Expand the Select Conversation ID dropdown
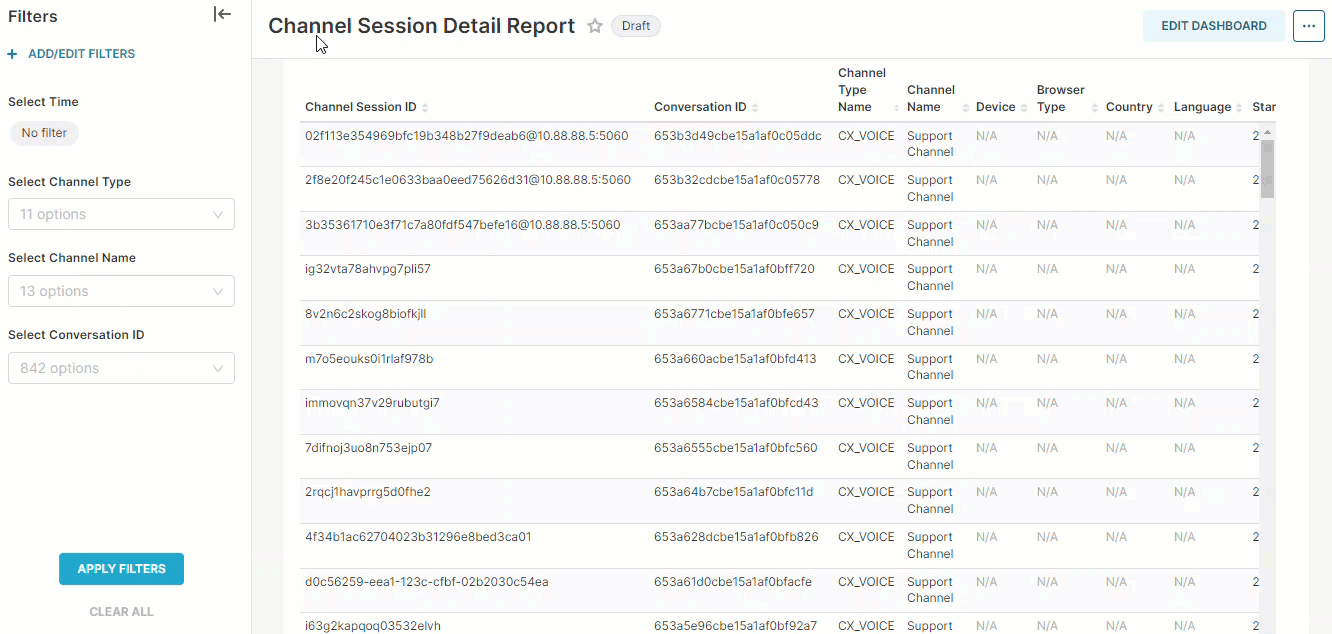The height and width of the screenshot is (634, 1332). click(121, 368)
